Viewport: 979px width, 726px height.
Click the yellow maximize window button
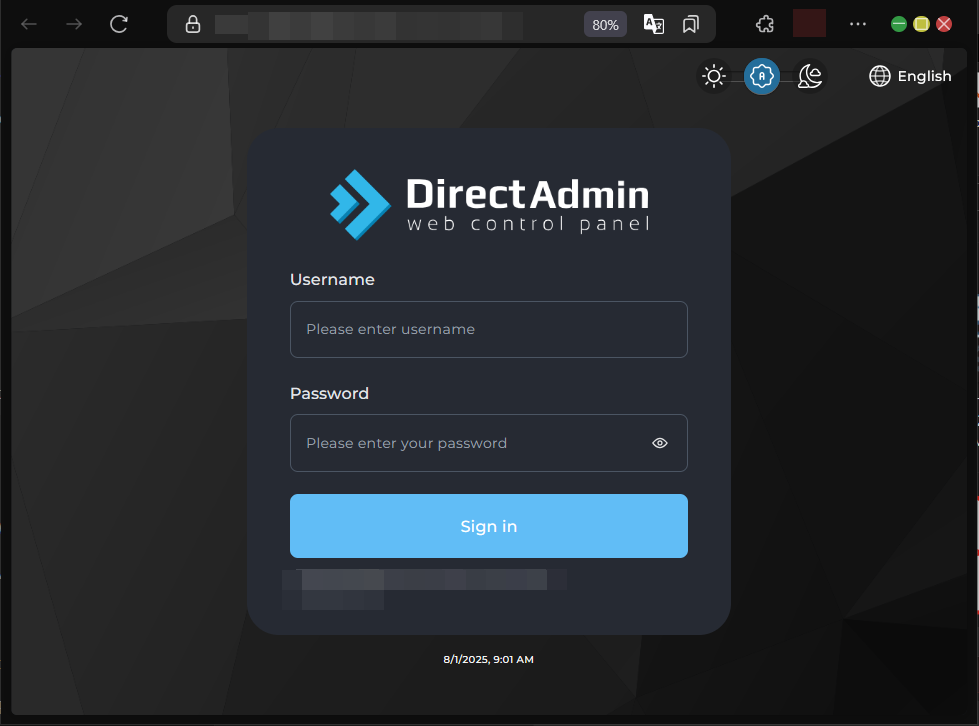point(921,24)
